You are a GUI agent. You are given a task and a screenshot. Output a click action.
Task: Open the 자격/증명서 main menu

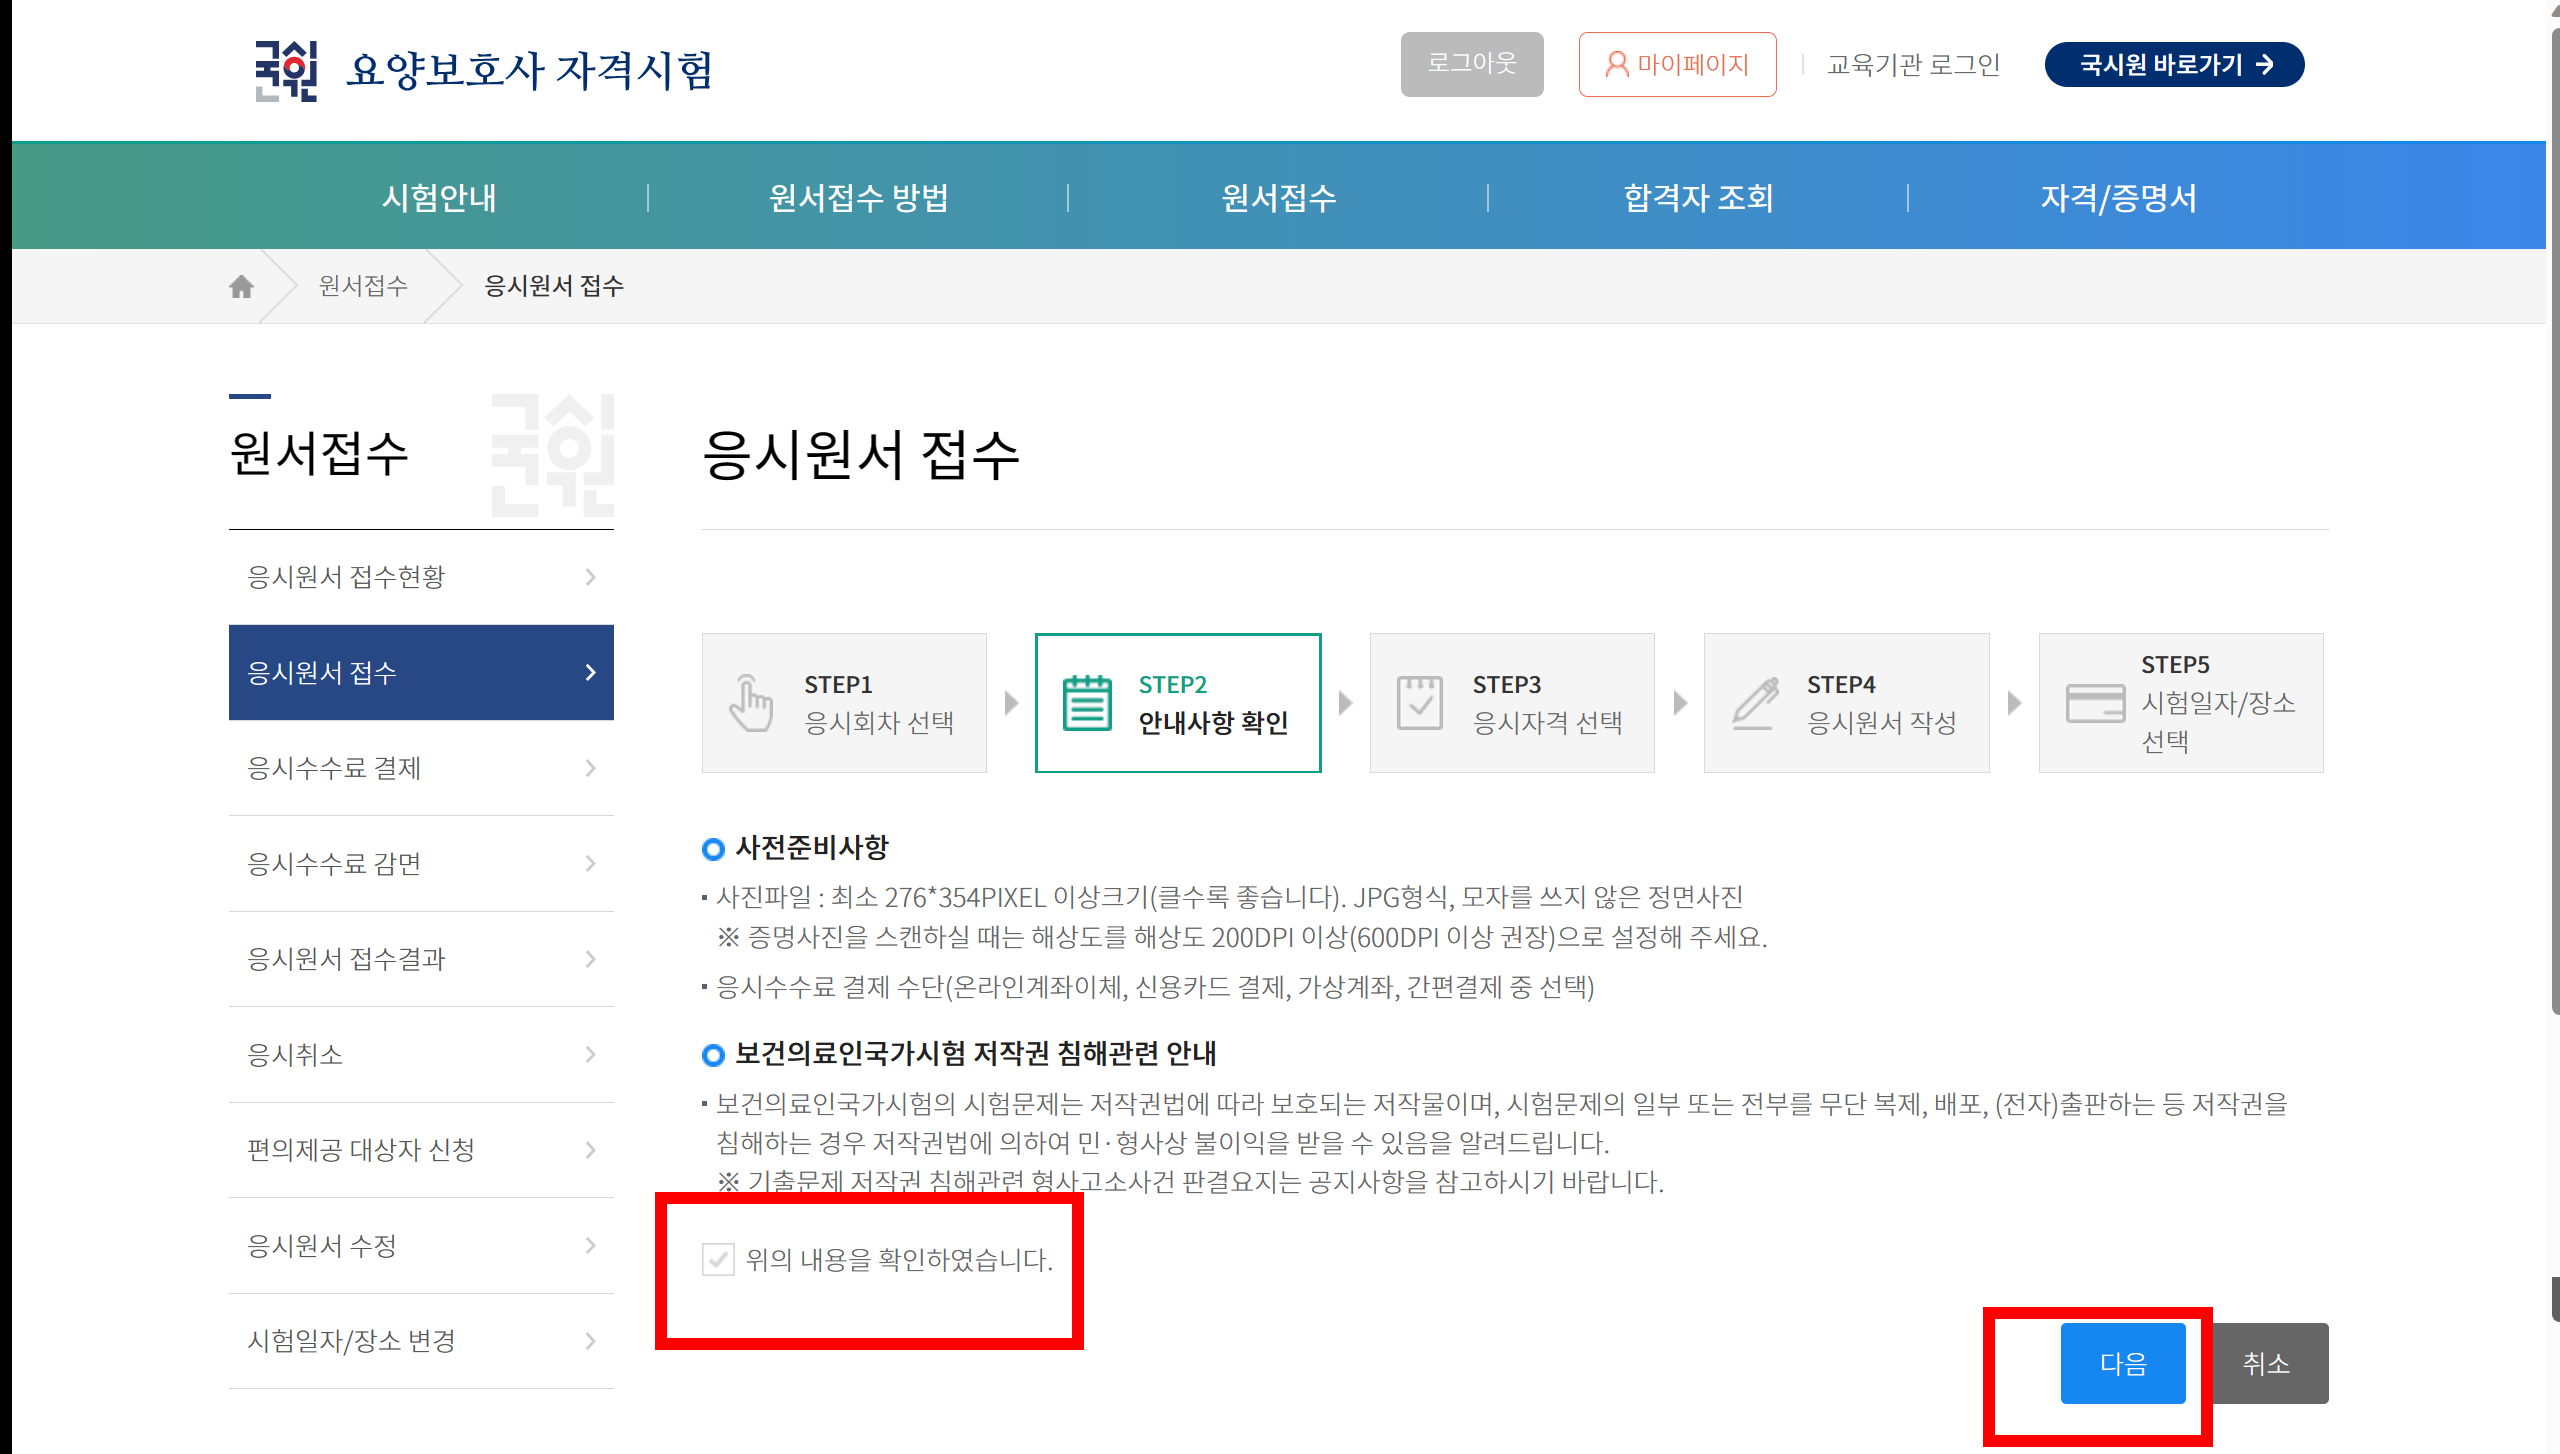pos(2118,197)
